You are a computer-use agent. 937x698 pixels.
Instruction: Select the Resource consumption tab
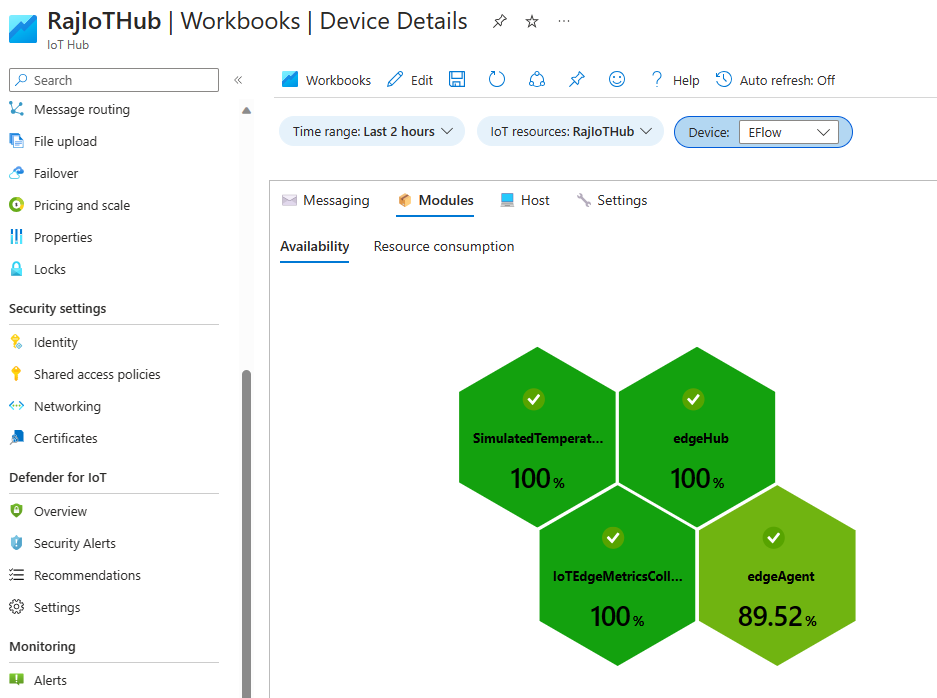[x=443, y=246]
